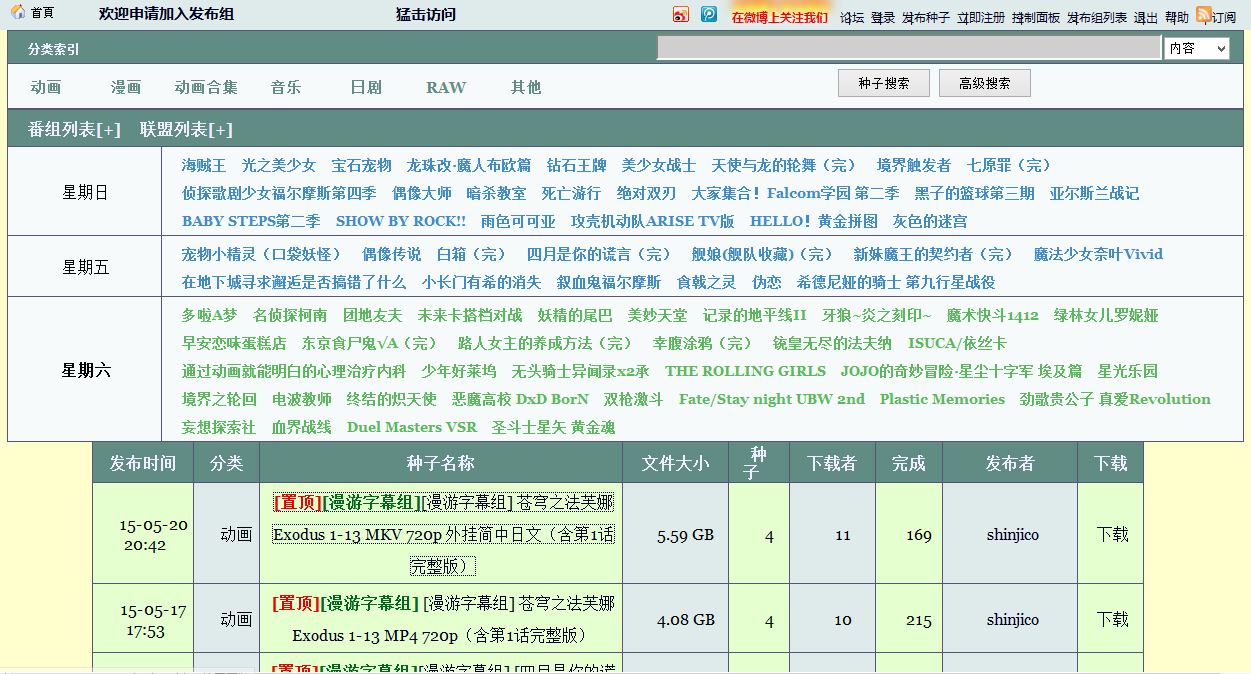The image size is (1251, 674).
Task: Sort by the 文件大小 column header
Action: tap(675, 463)
